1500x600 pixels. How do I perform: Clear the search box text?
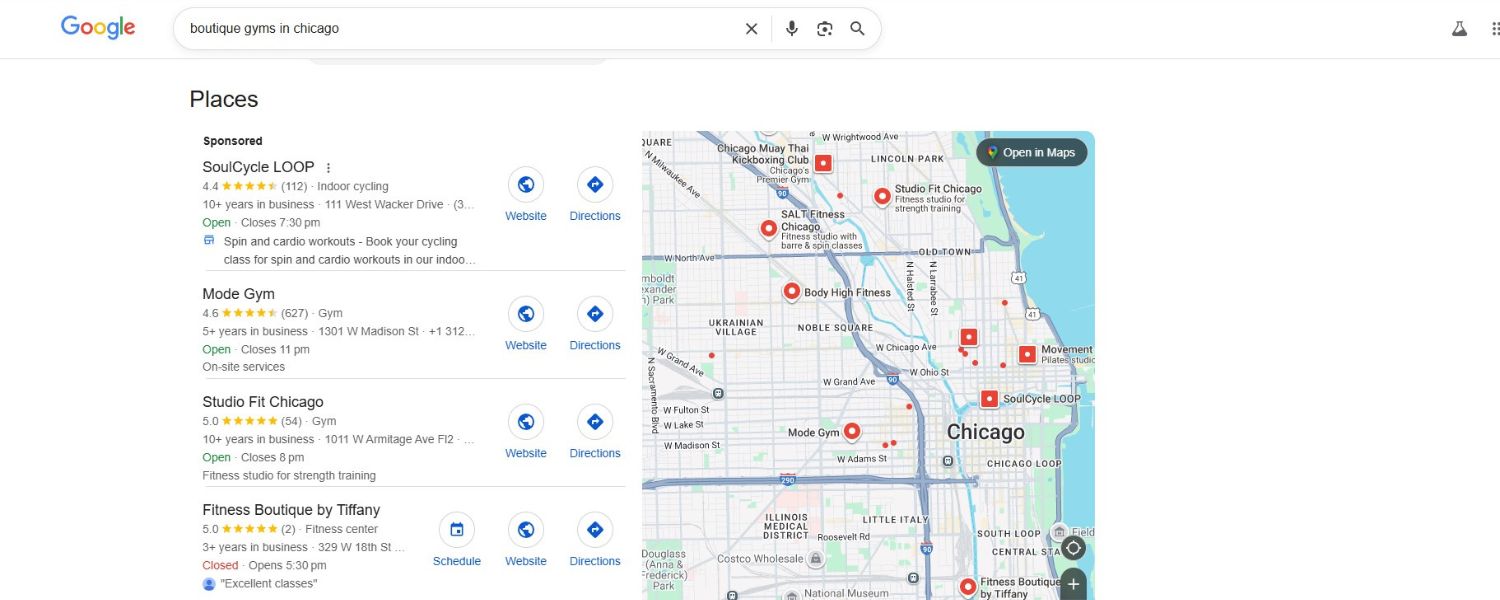(751, 29)
